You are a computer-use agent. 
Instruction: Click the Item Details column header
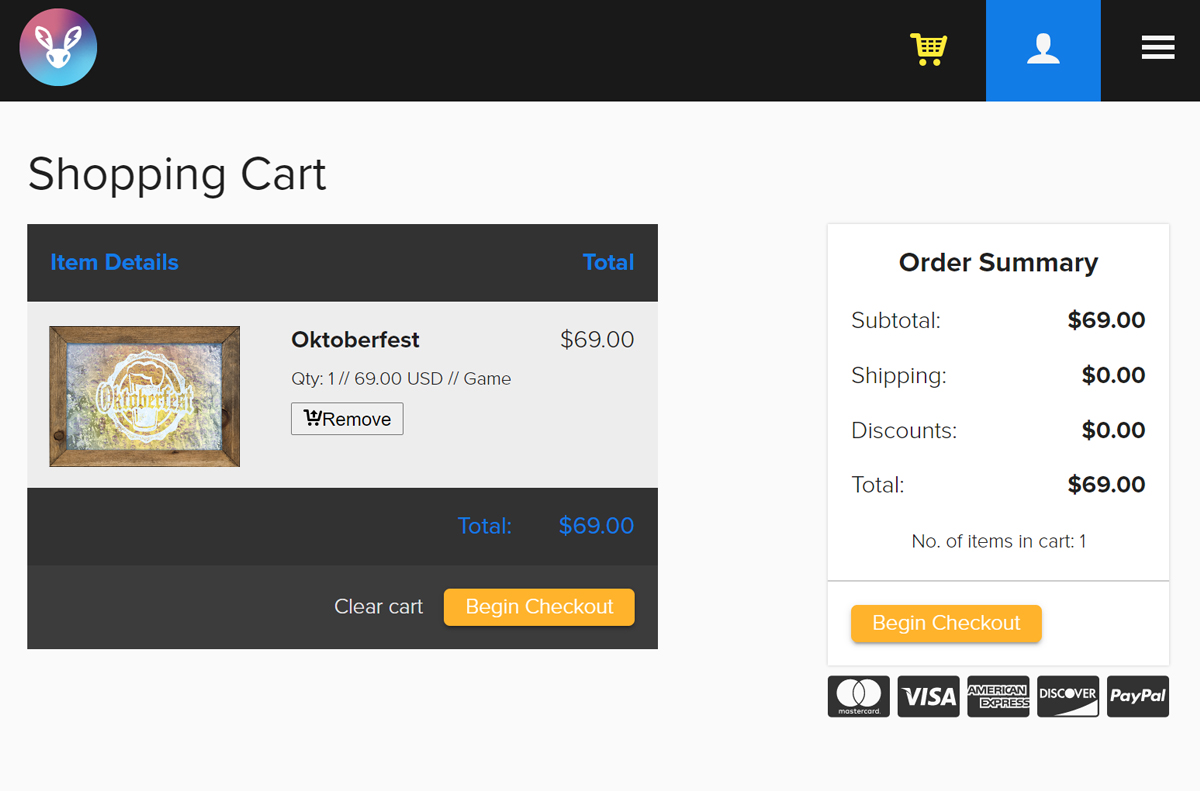pyautogui.click(x=114, y=262)
